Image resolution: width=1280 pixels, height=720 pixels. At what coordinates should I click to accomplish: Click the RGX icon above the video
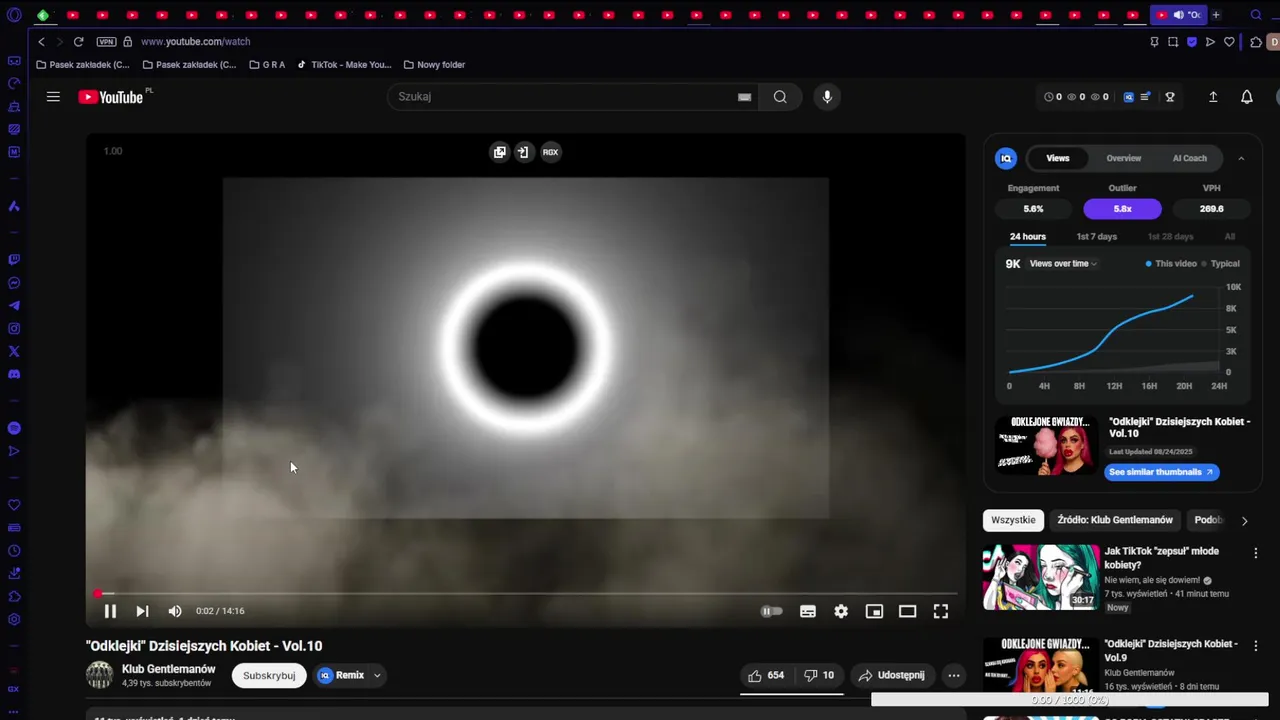click(550, 152)
